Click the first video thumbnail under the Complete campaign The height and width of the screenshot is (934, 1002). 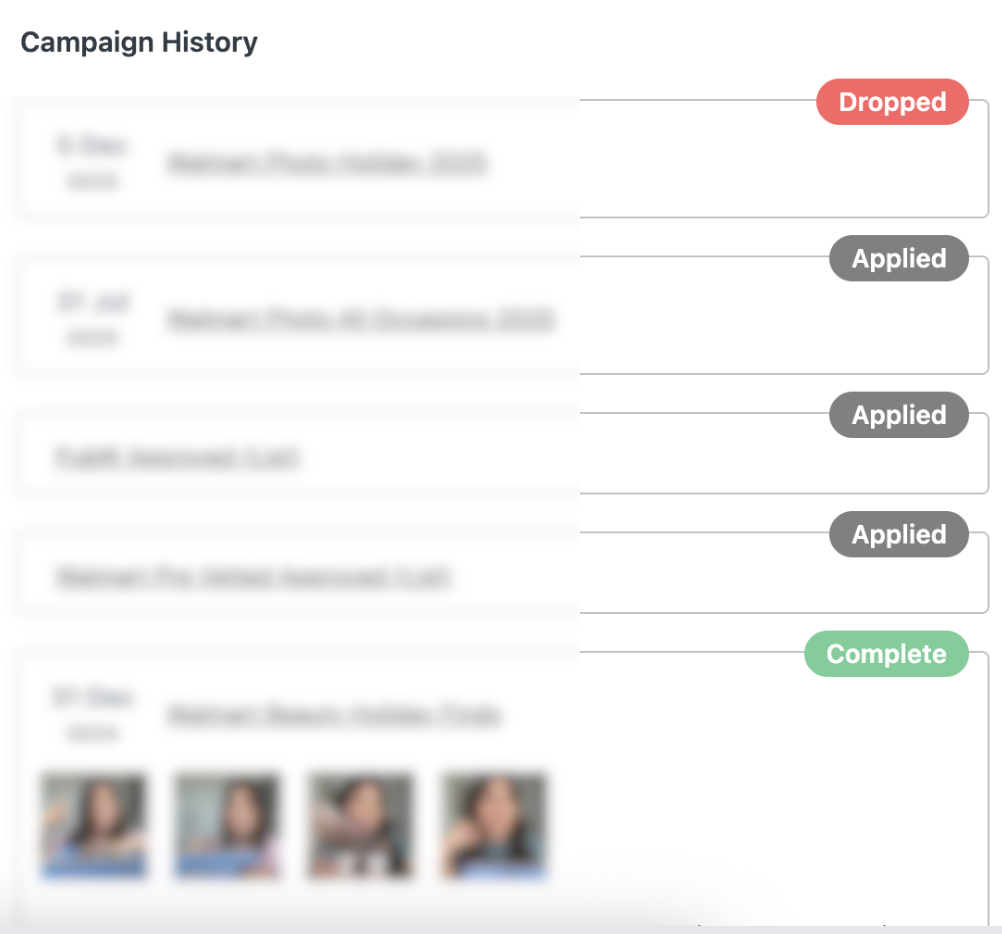(94, 826)
